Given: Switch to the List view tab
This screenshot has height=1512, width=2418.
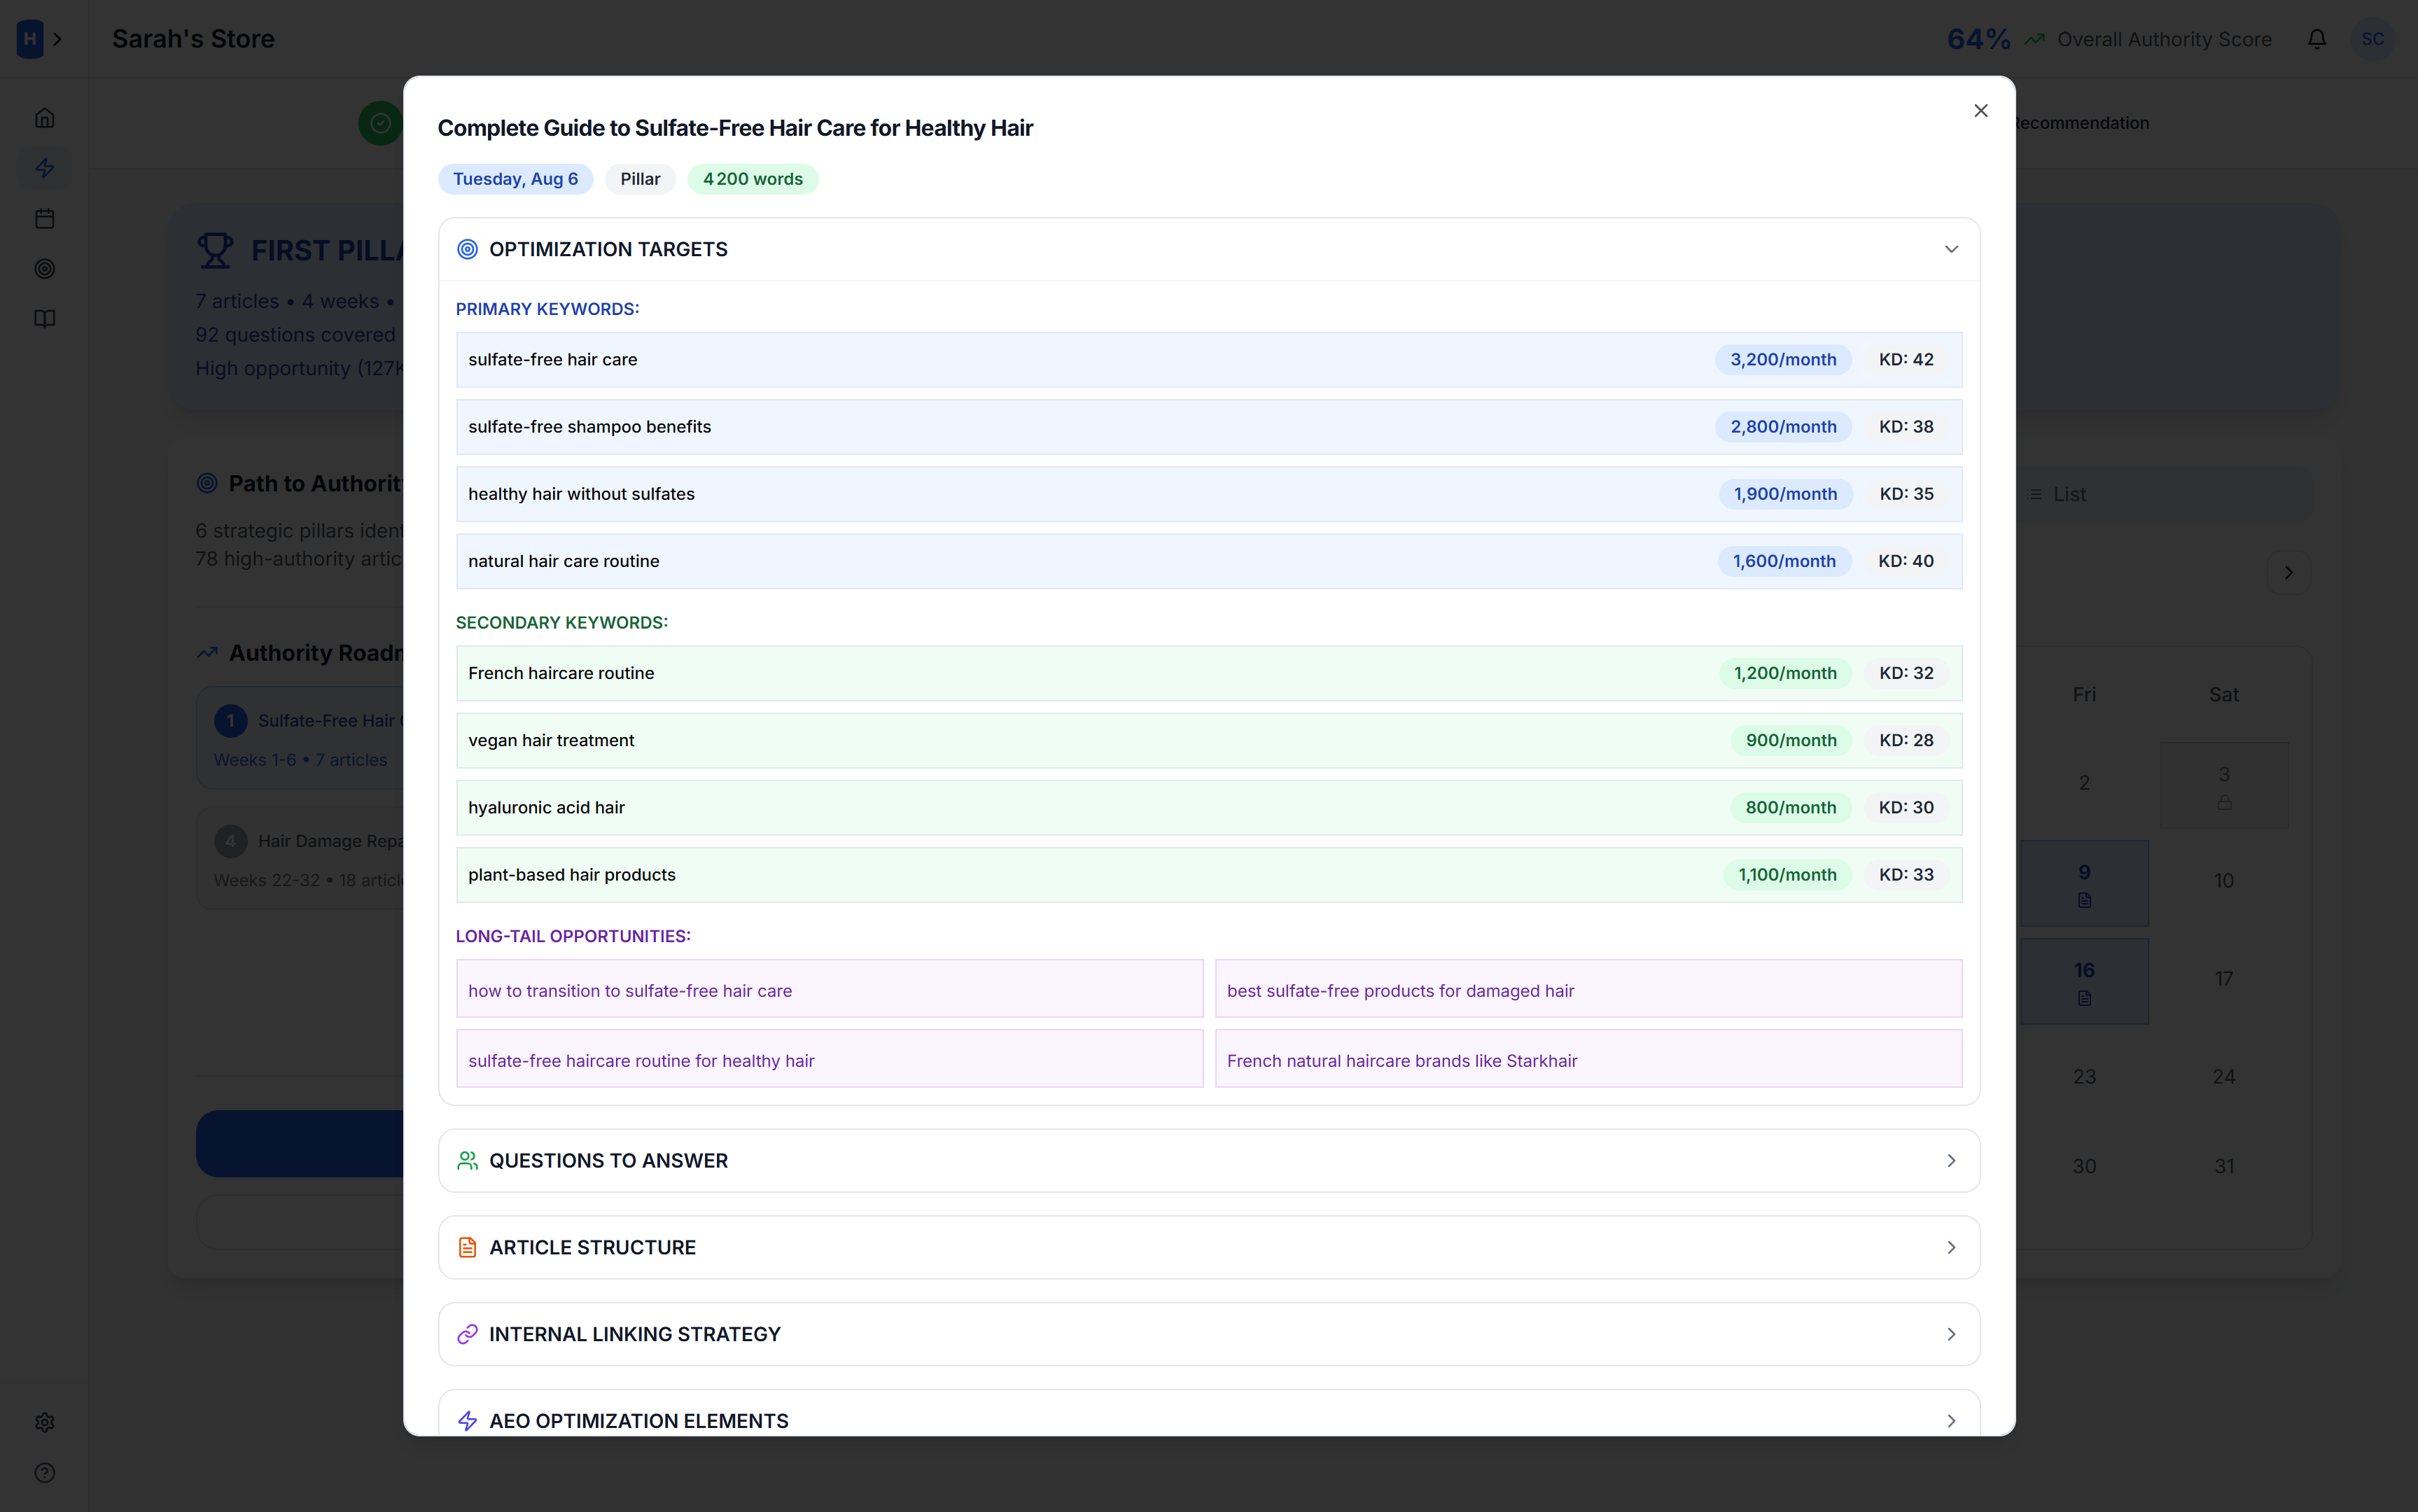Looking at the screenshot, I should click(2057, 495).
